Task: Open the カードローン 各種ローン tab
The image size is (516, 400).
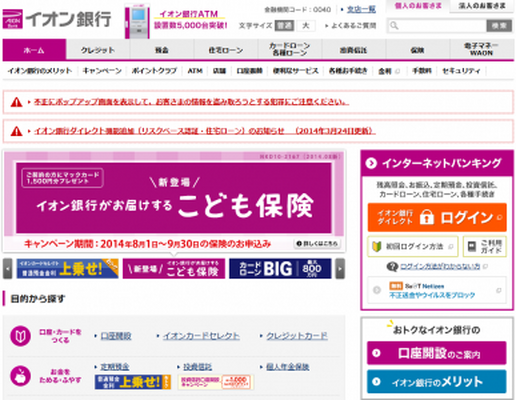Action: click(x=290, y=50)
